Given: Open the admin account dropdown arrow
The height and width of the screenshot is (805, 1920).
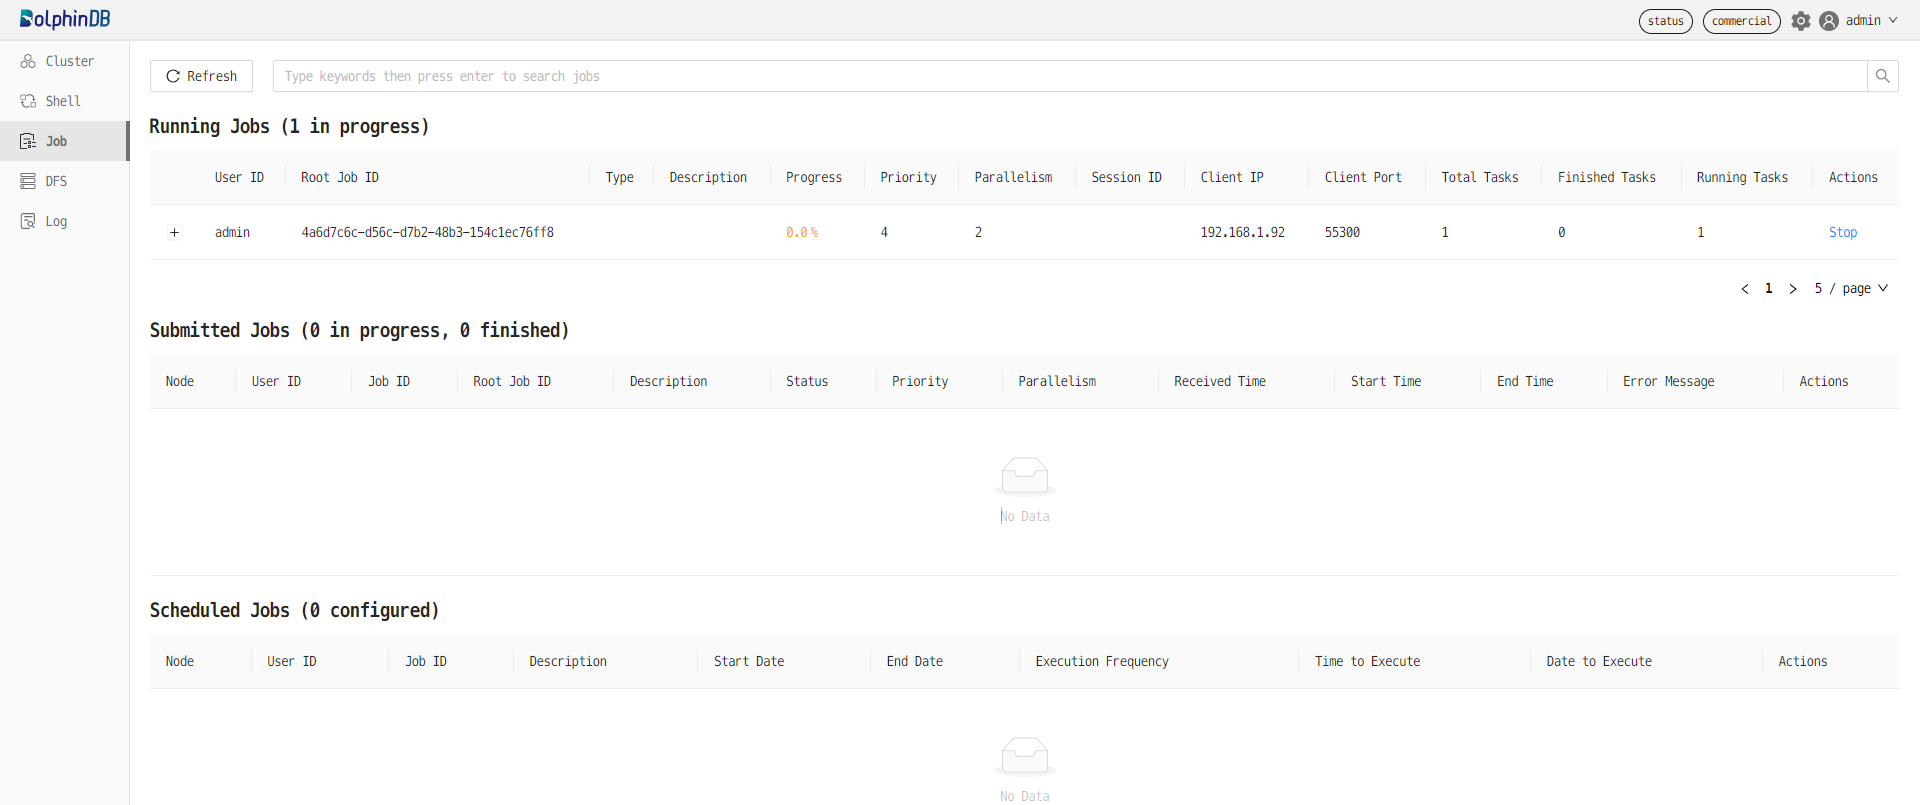Looking at the screenshot, I should [x=1893, y=21].
